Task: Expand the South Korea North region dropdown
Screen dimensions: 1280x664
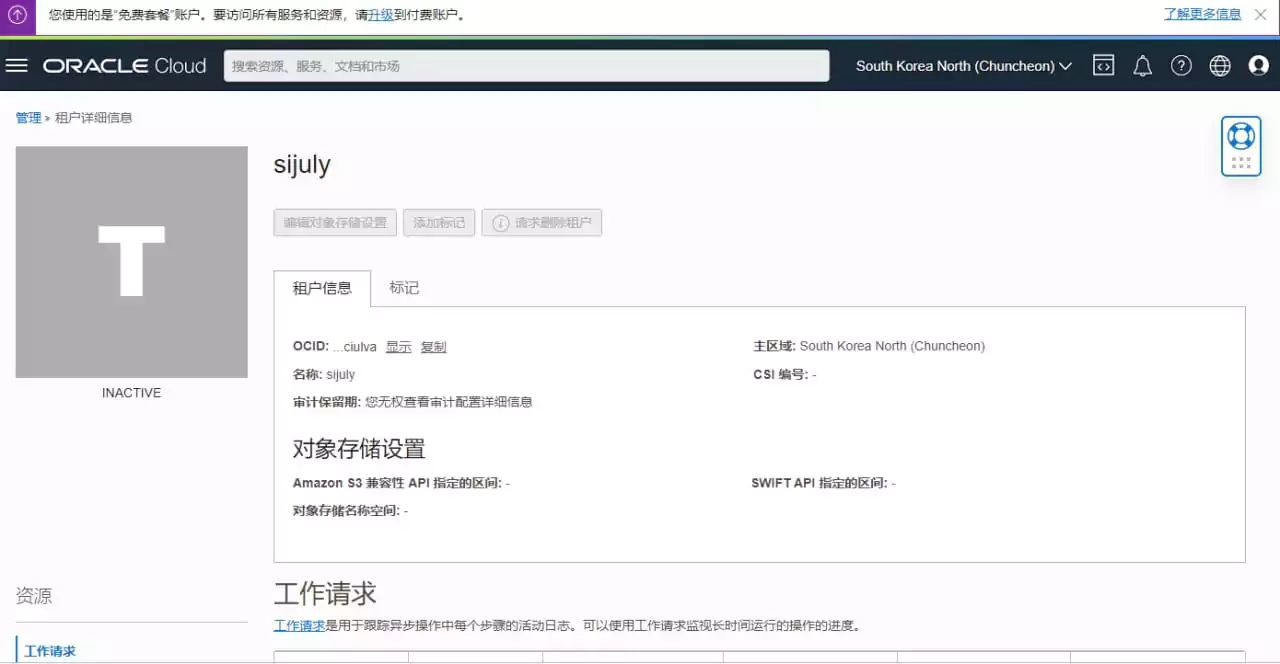Action: click(x=964, y=66)
